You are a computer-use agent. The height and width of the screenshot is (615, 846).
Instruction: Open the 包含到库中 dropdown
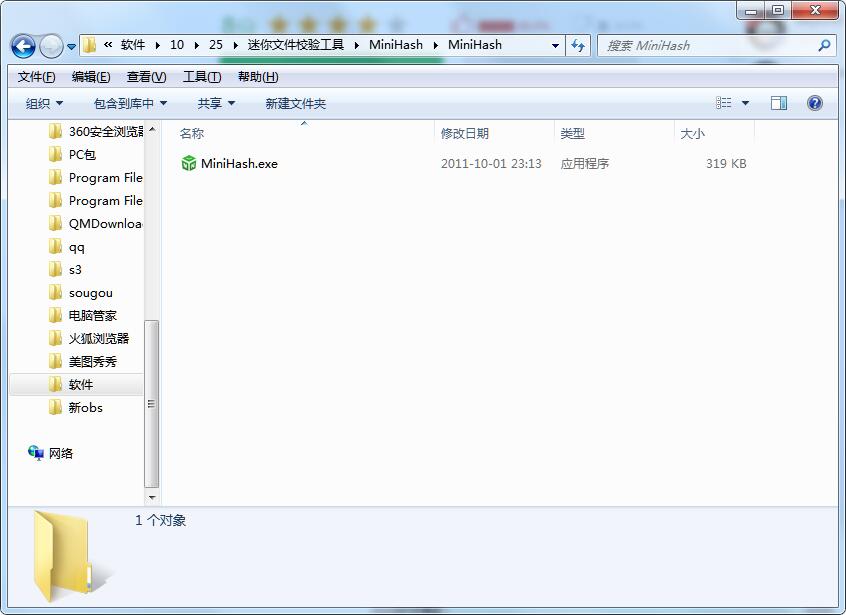tap(130, 103)
